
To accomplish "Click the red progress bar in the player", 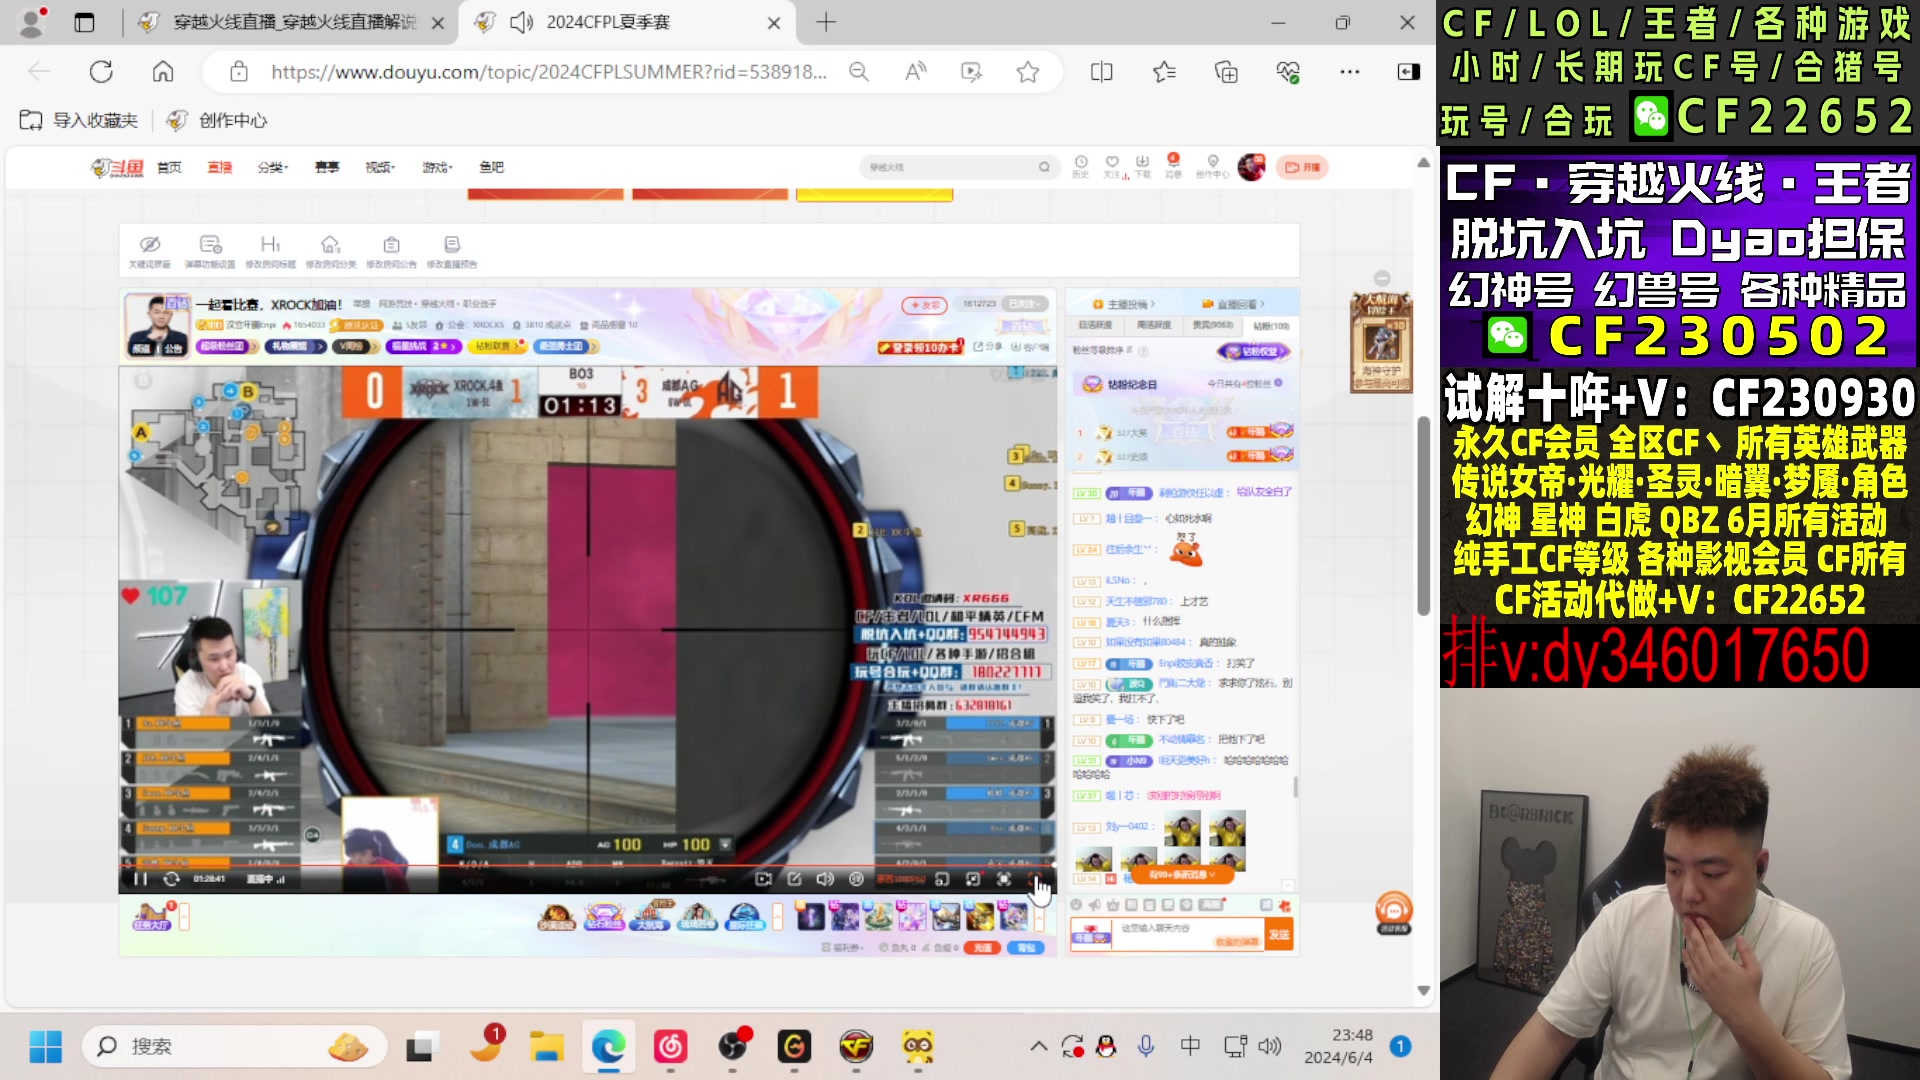I will 587,865.
